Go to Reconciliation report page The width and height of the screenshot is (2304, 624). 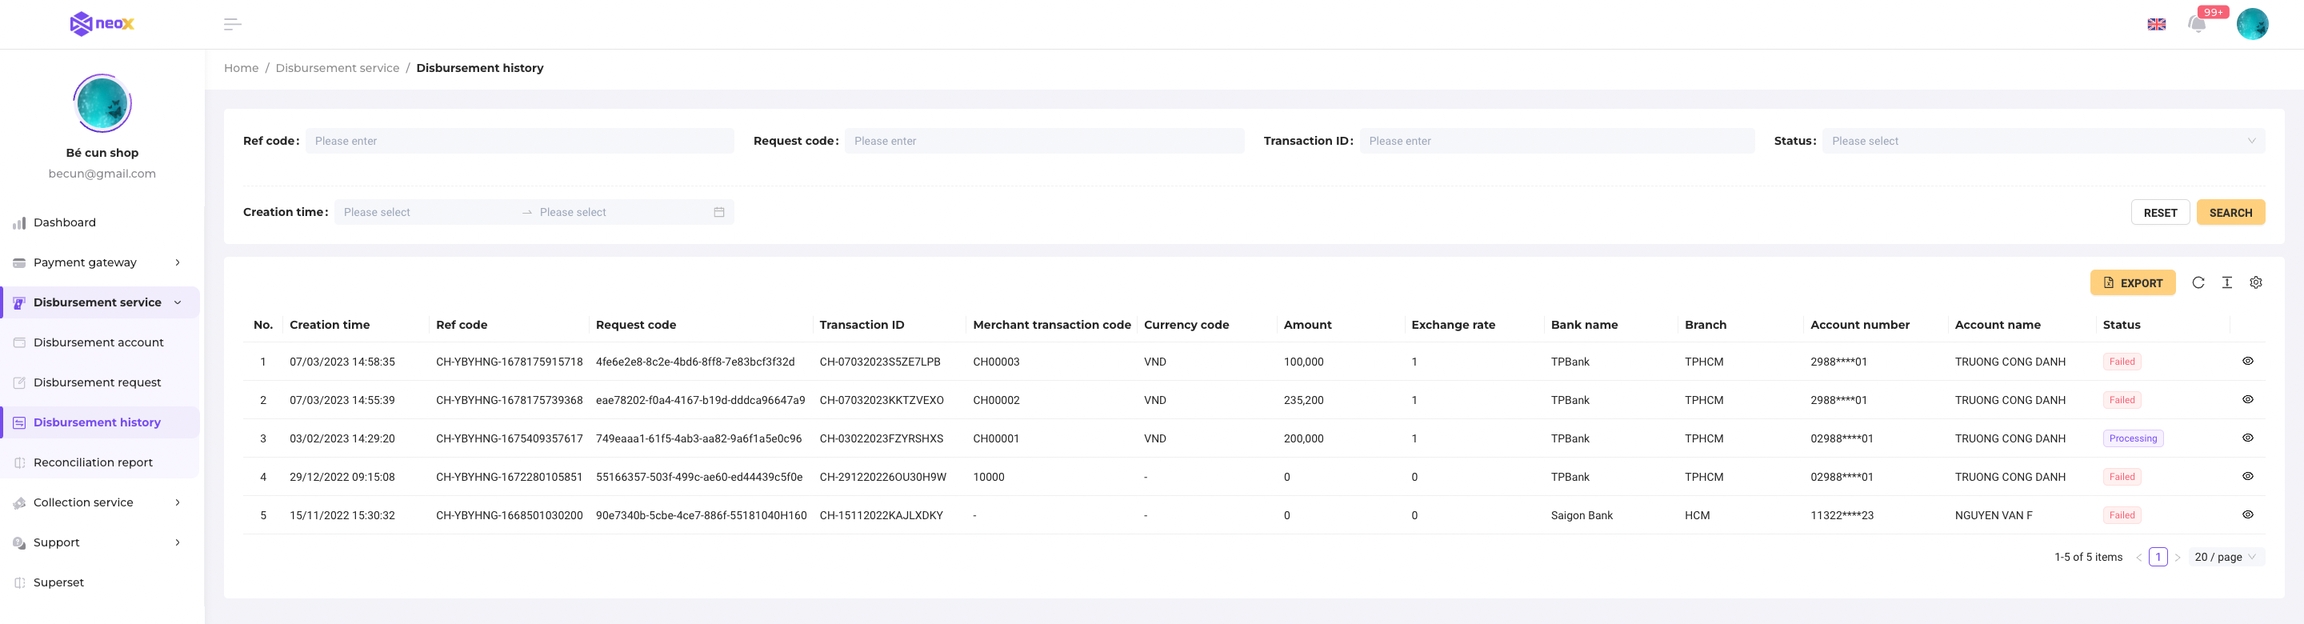pos(93,462)
